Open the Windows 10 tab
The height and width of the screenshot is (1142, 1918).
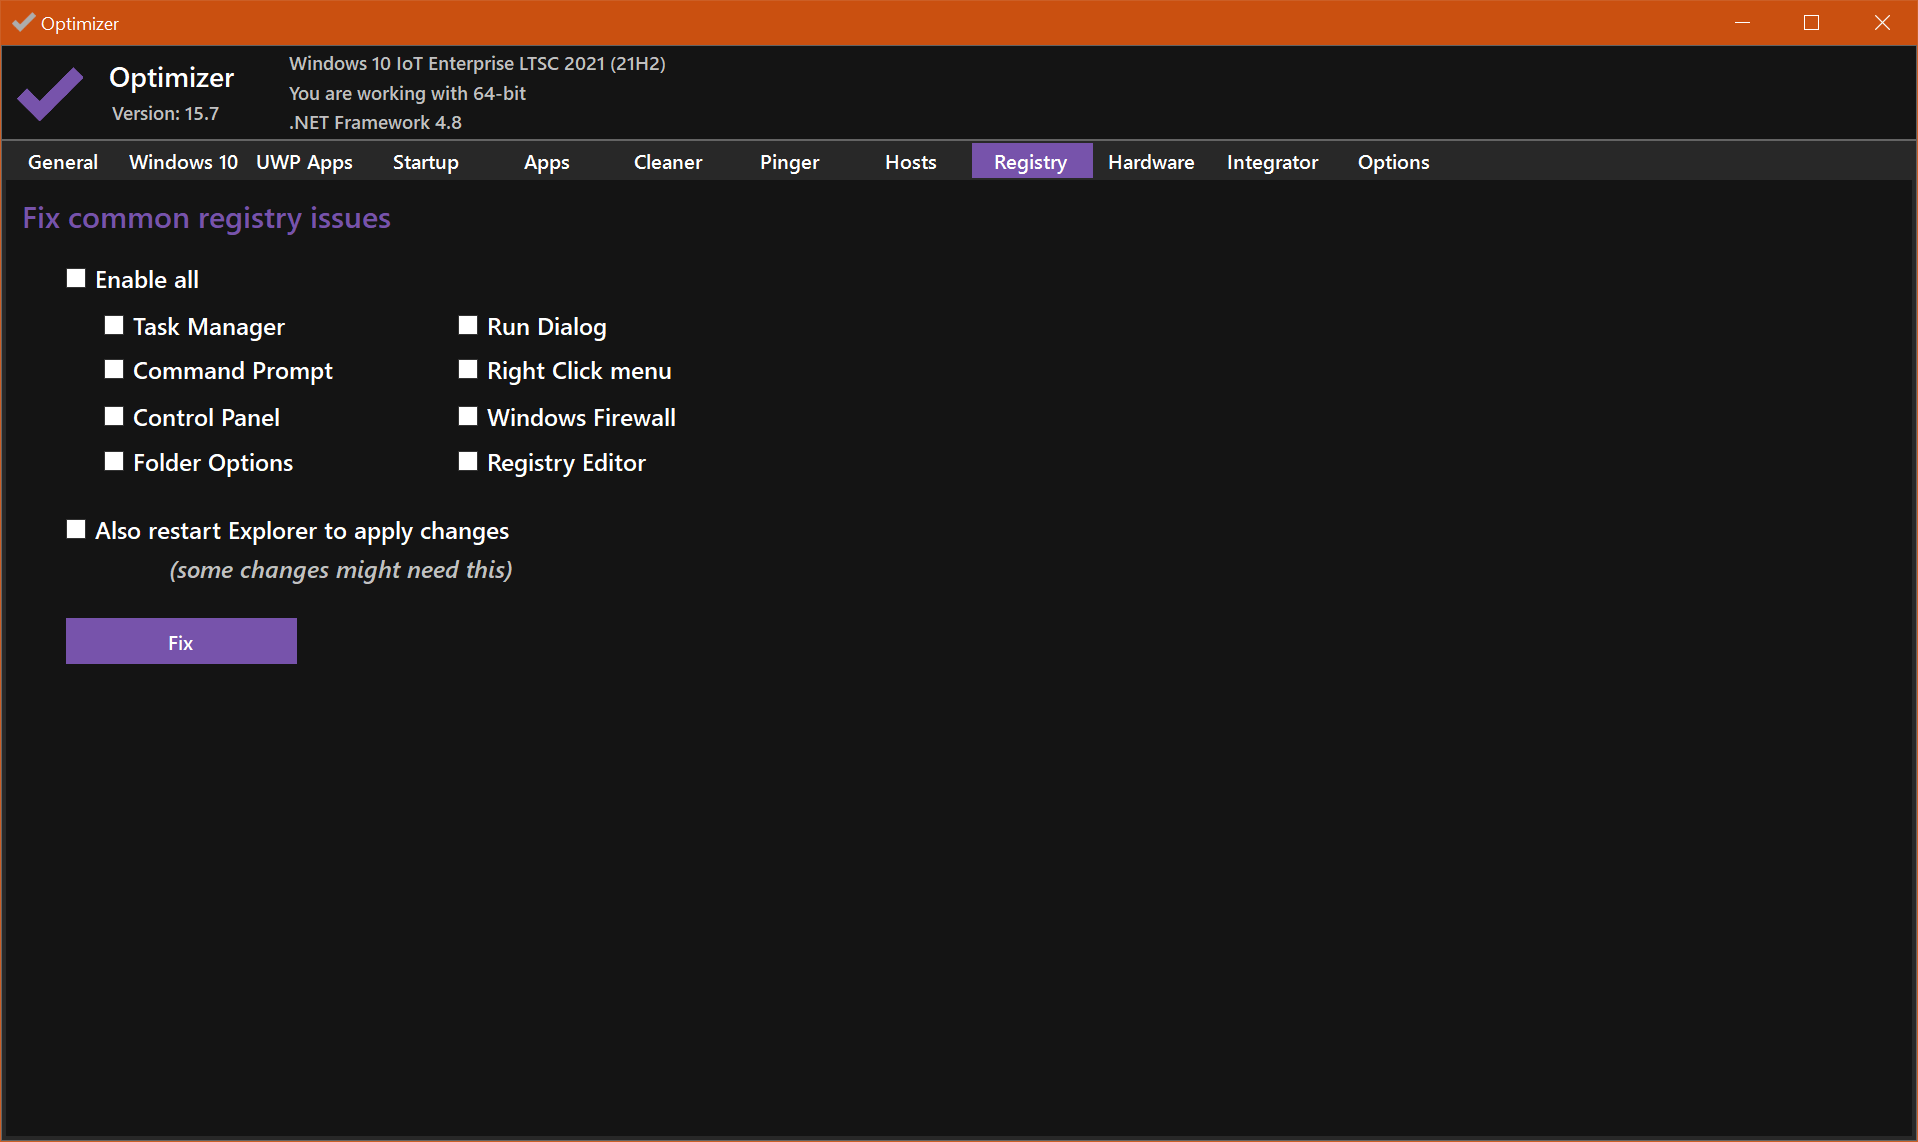[182, 161]
